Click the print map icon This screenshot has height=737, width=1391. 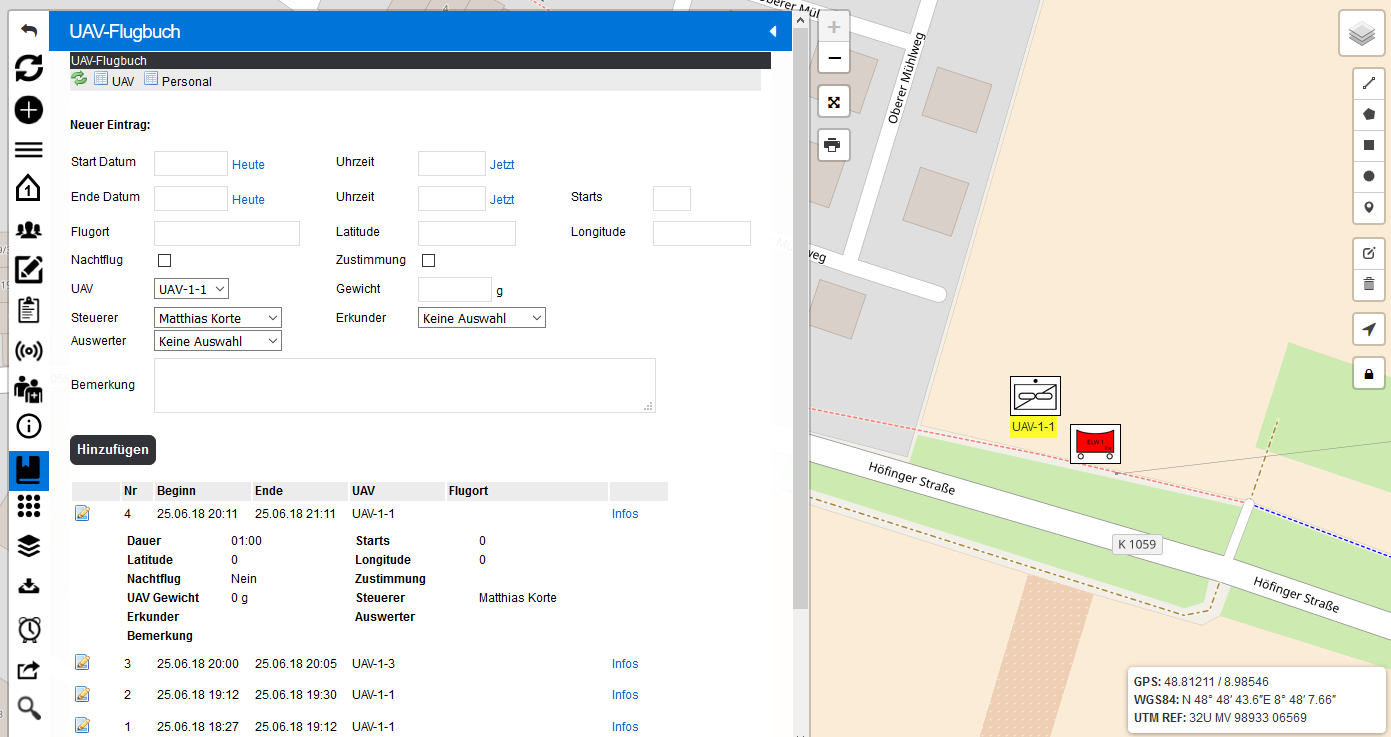pyautogui.click(x=833, y=145)
